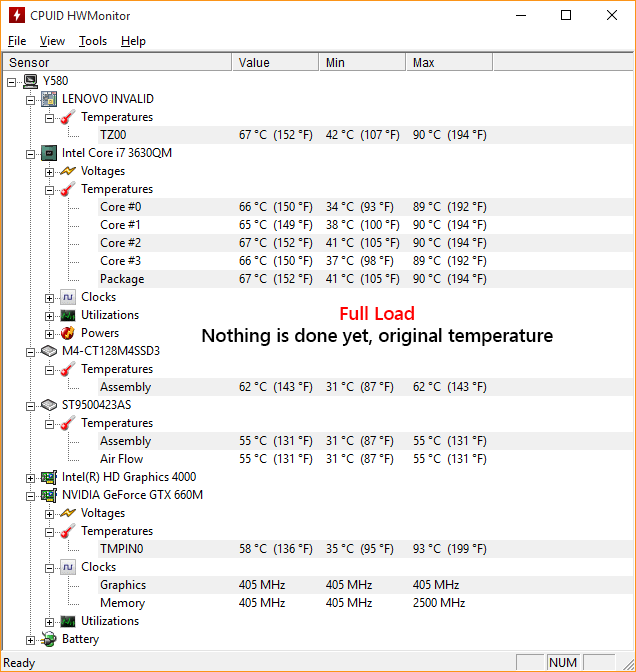Collapse the NVIDIA GeForce GTX 660M node

[30, 496]
